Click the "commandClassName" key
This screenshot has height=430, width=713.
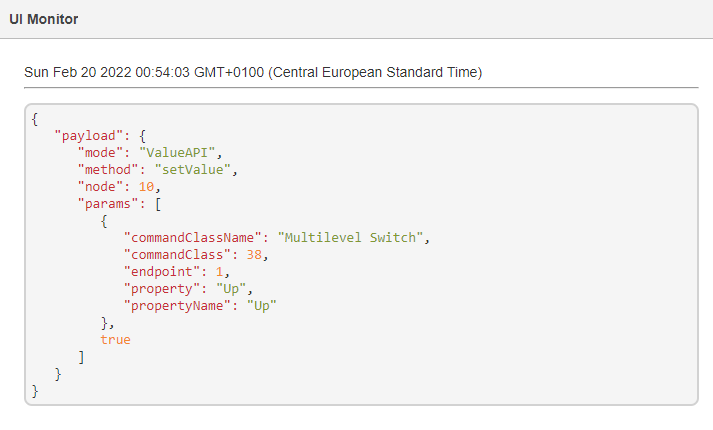coord(192,238)
